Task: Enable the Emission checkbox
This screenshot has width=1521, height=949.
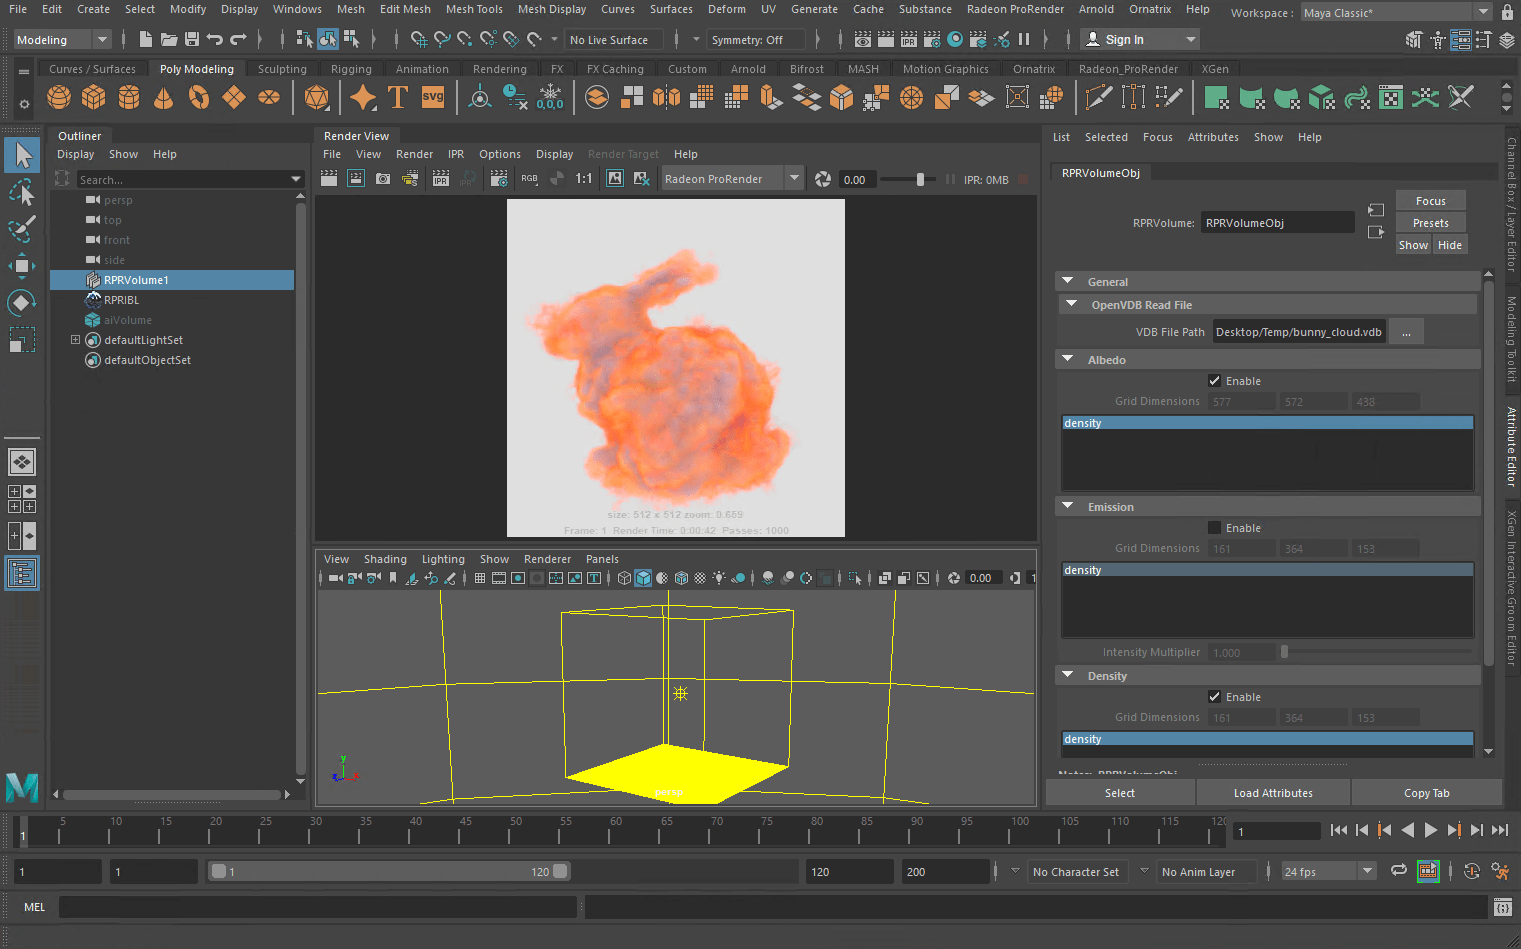Action: point(1214,527)
